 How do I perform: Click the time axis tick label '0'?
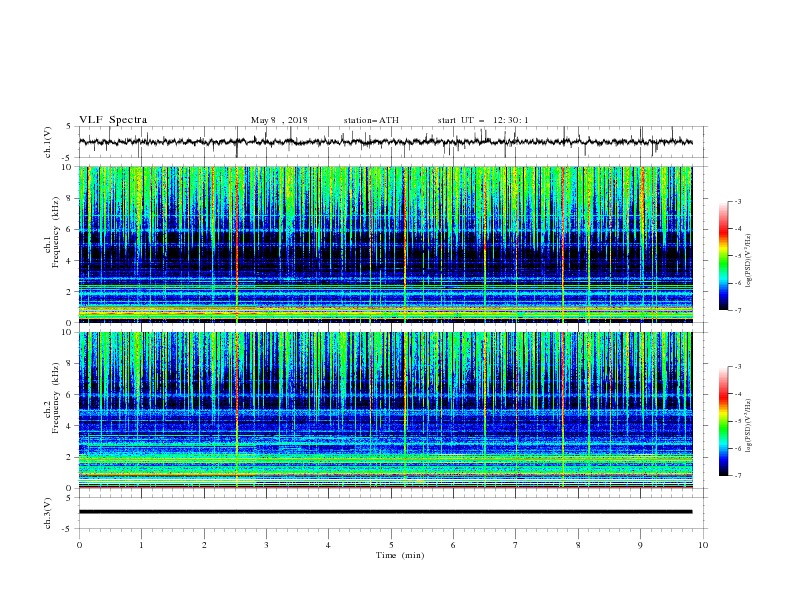pos(79,545)
